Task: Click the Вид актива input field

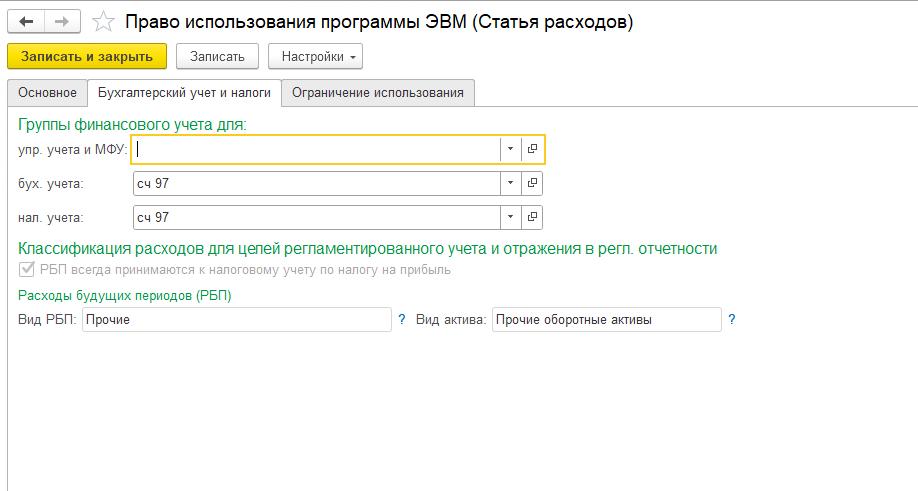Action: [606, 319]
